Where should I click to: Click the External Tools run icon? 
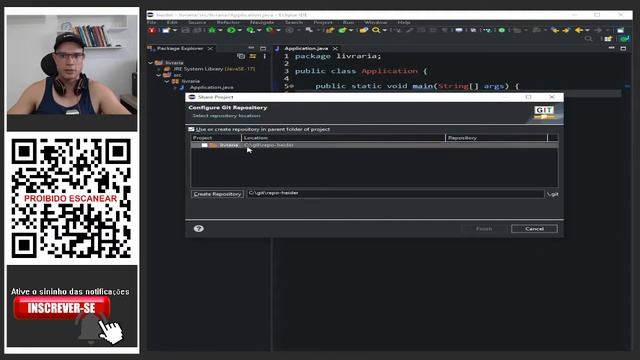(x=269, y=30)
